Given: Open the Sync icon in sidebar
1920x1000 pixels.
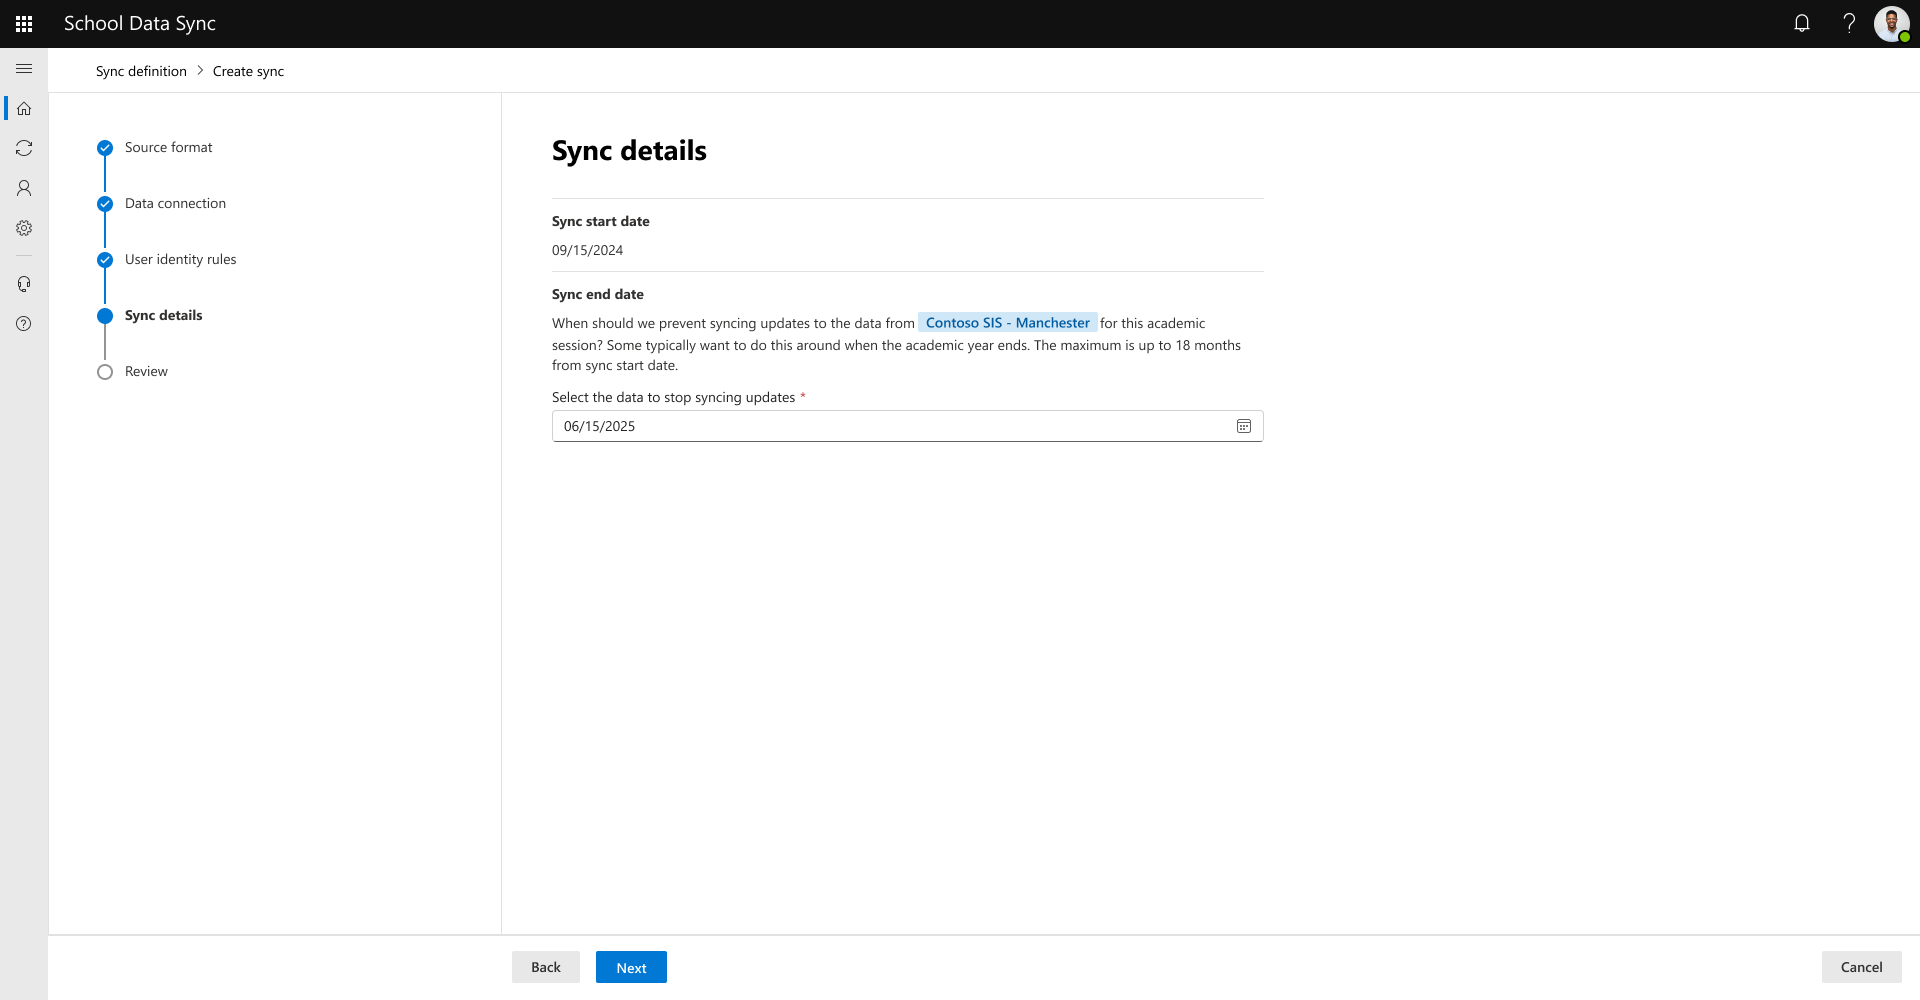Looking at the screenshot, I should (x=24, y=148).
